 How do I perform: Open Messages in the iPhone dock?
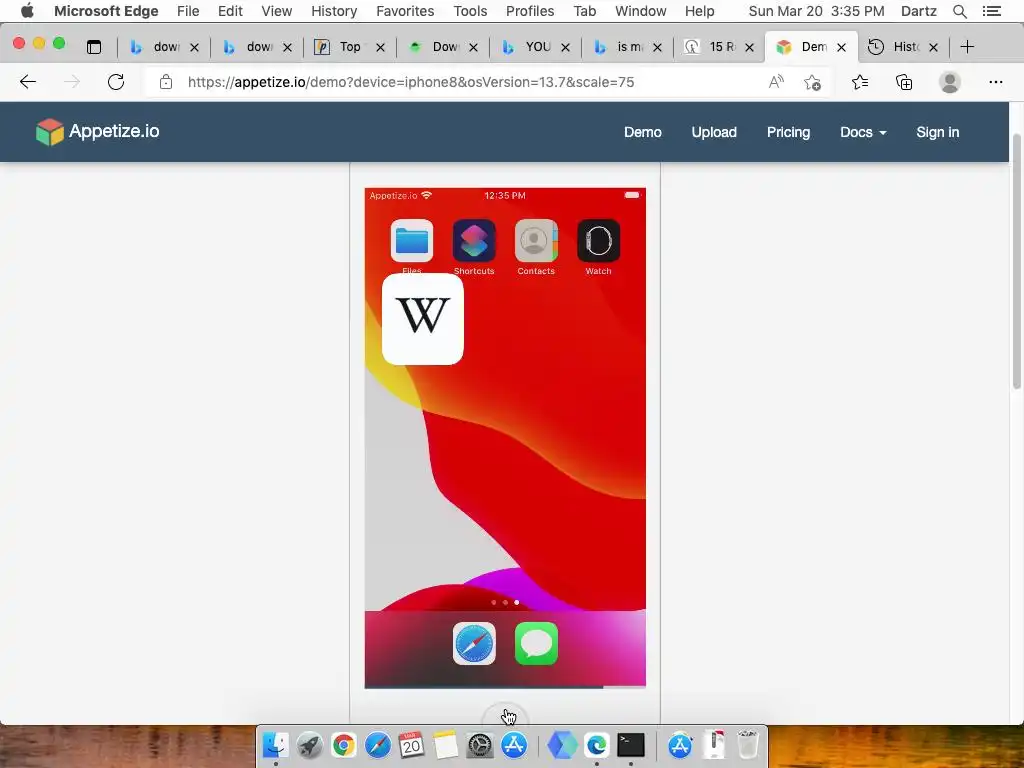(536, 644)
